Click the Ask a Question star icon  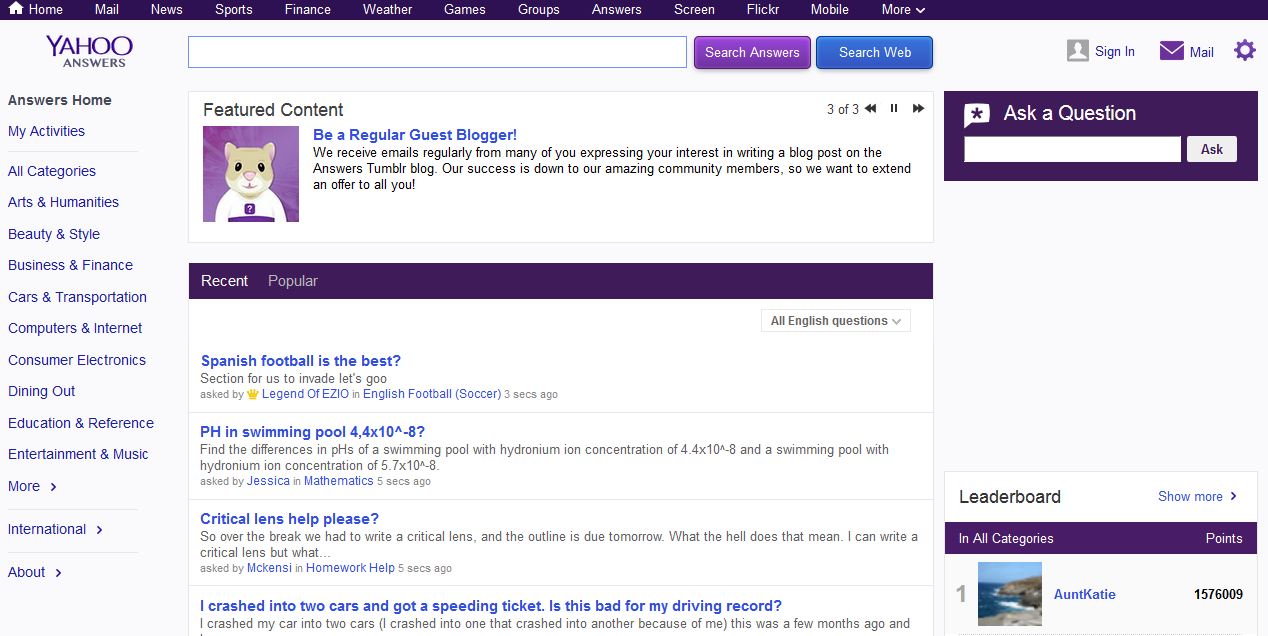(x=977, y=115)
